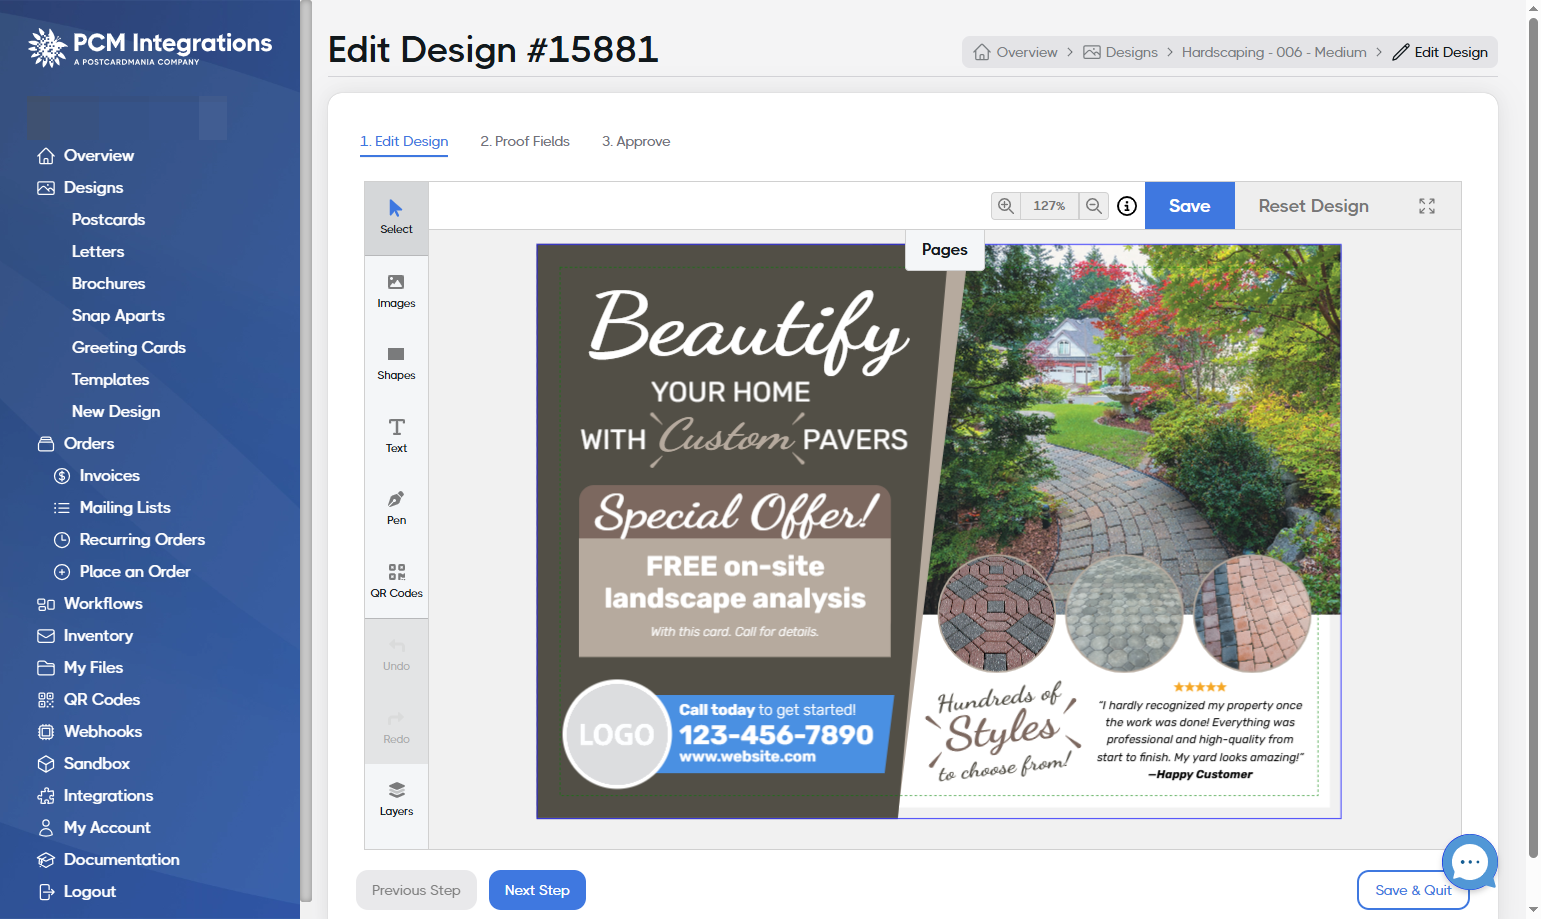Screen dimensions: 1541x919
Task: Expand editor to fullscreen
Action: point(1427,206)
